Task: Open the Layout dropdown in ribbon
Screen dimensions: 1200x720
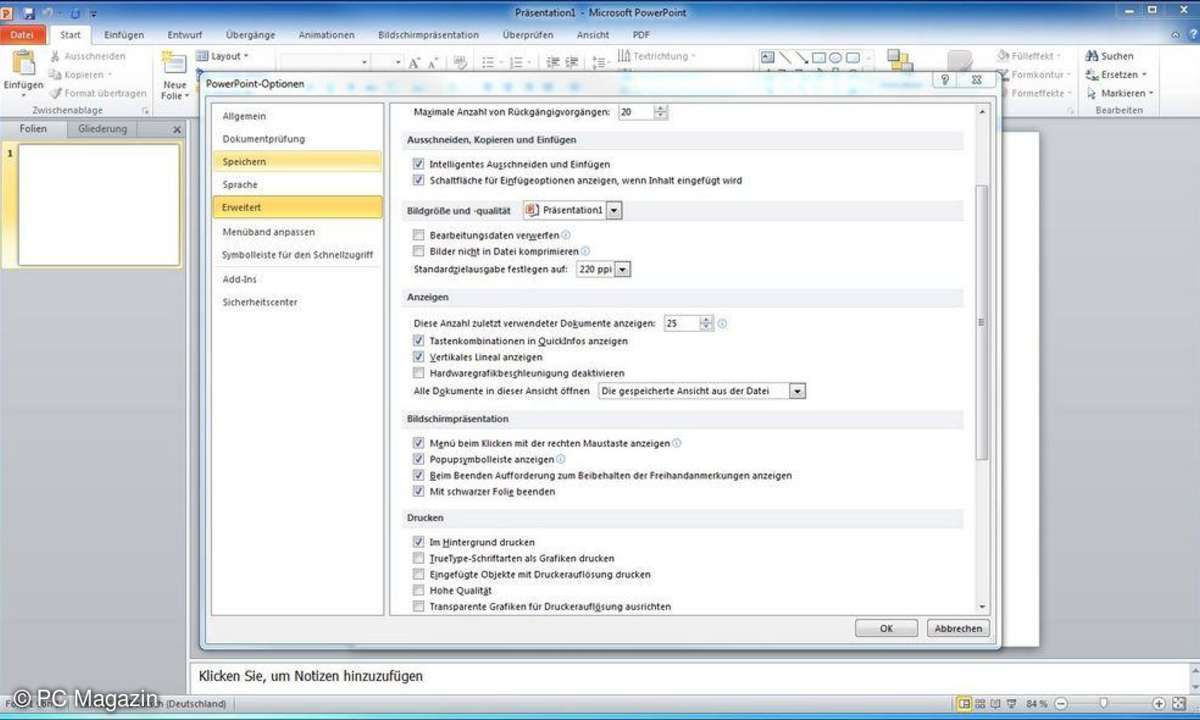Action: tap(223, 57)
